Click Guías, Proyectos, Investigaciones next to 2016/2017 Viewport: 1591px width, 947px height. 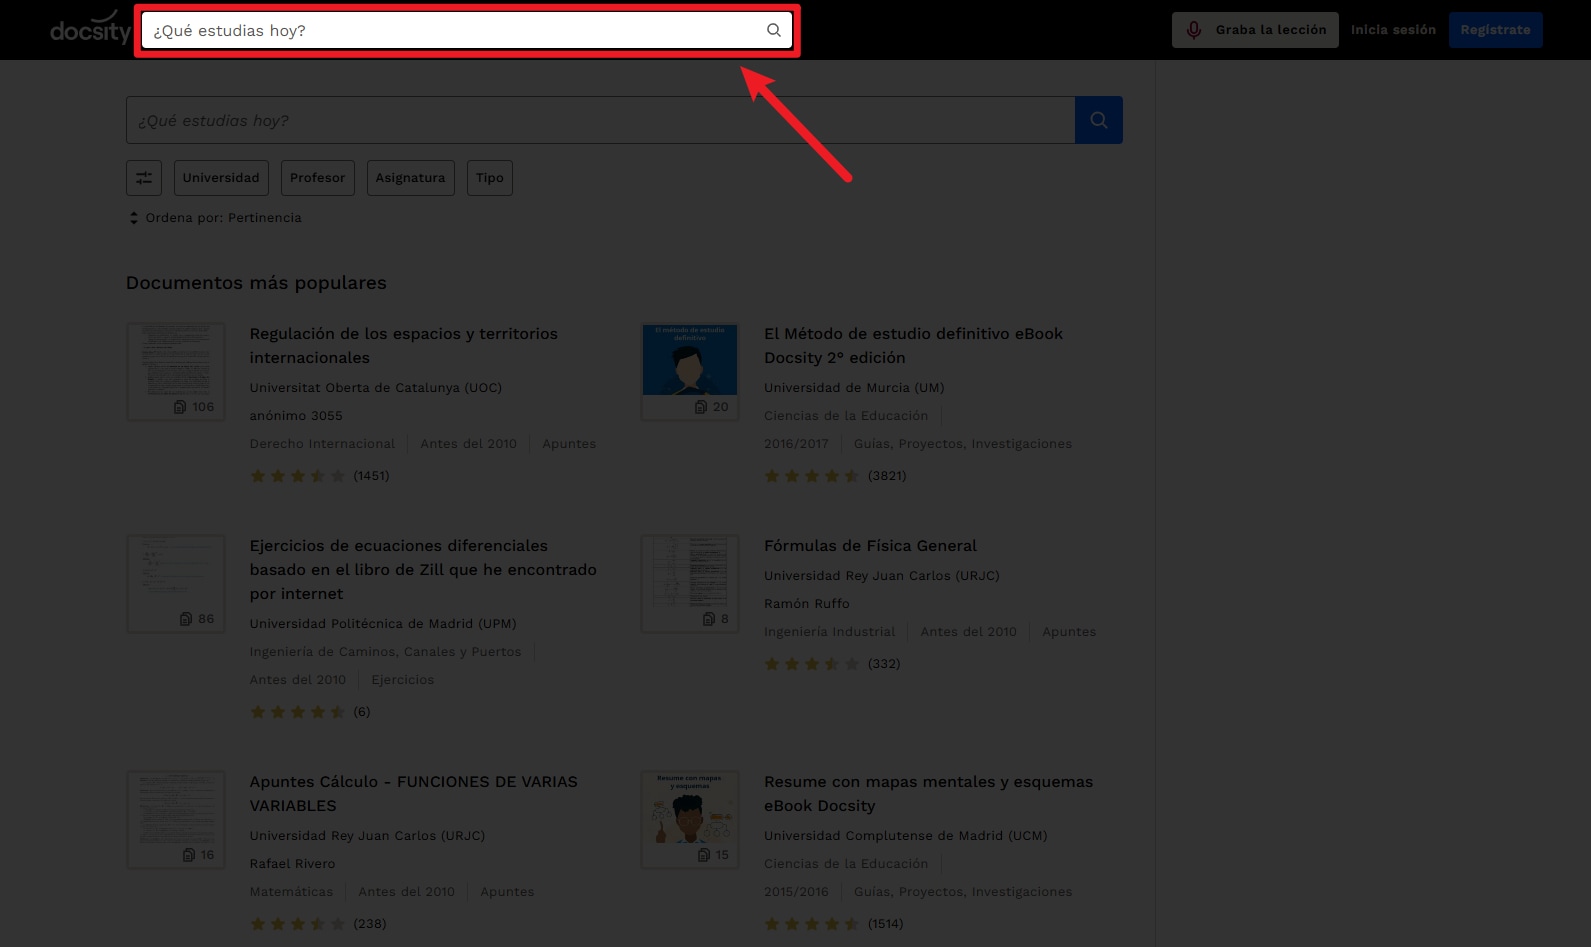tap(963, 444)
